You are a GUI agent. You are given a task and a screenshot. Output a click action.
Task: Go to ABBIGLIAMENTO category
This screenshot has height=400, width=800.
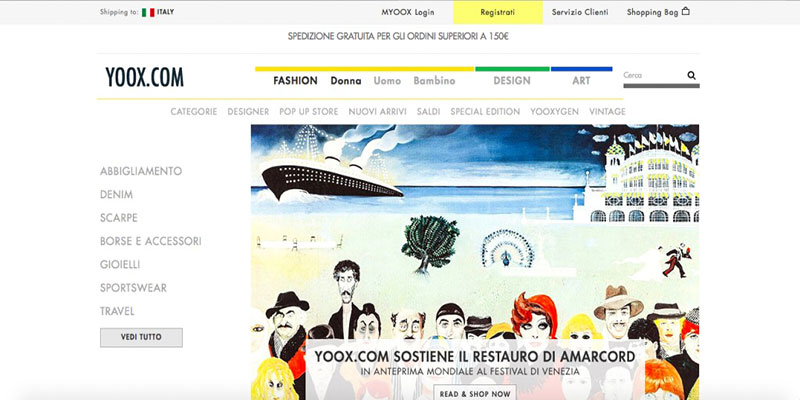point(141,171)
